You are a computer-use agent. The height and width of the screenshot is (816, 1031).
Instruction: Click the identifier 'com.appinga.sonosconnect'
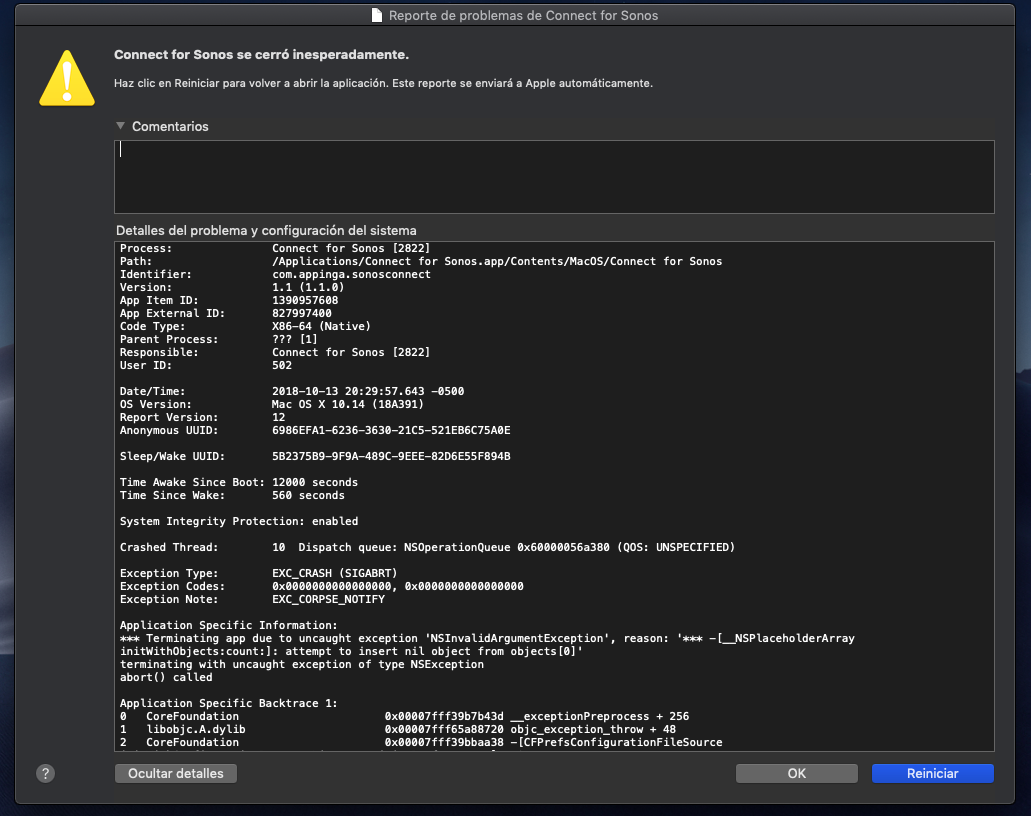coord(352,274)
